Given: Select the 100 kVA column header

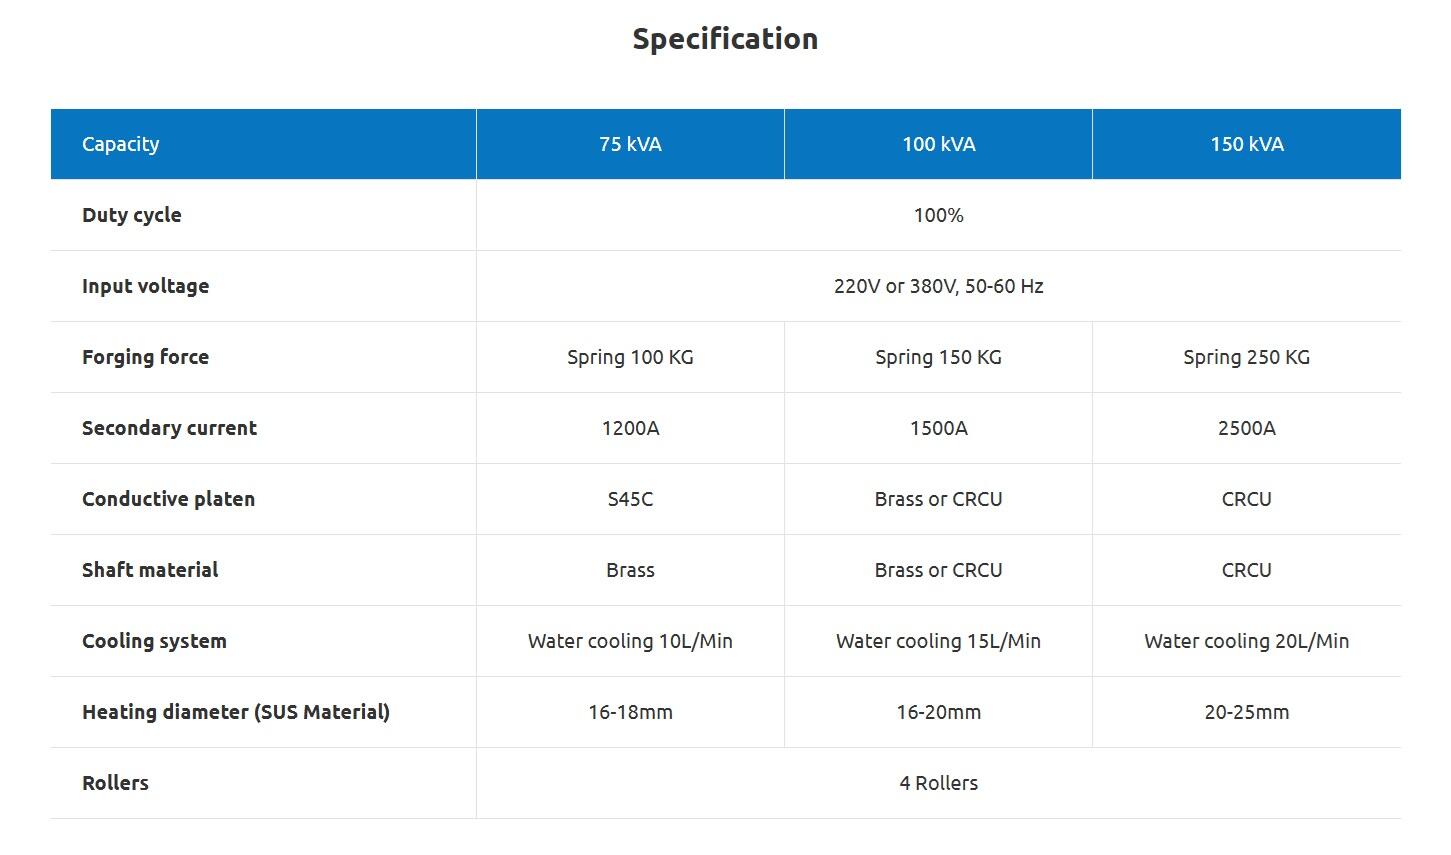Looking at the screenshot, I should (938, 144).
